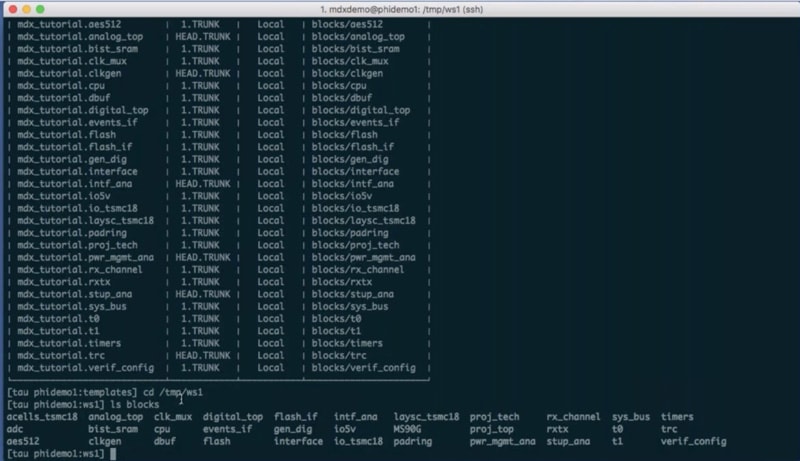This screenshot has height=461, width=800.
Task: Click the terminal cursor at the ws1 prompt
Action: 113,453
